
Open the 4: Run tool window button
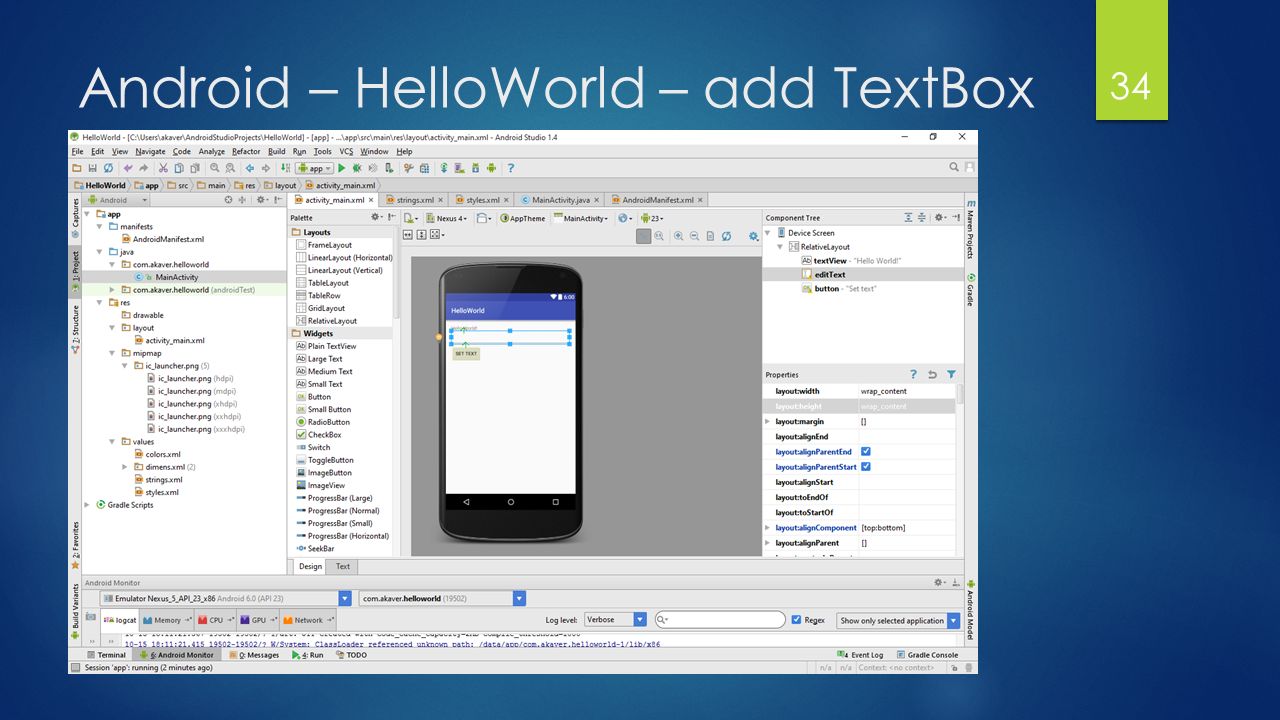pos(308,655)
